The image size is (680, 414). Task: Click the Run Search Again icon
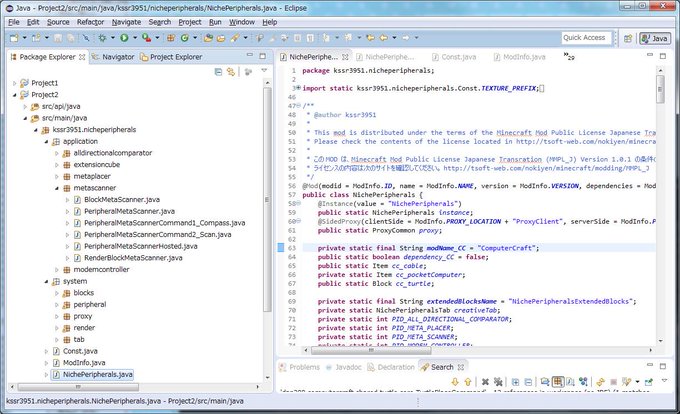(x=601, y=382)
